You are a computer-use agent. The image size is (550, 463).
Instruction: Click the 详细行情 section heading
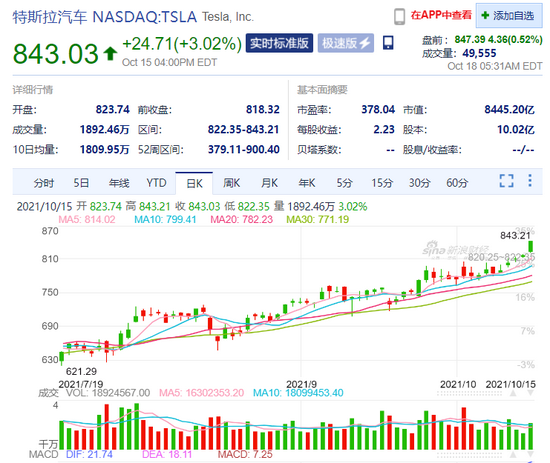(x=33, y=90)
